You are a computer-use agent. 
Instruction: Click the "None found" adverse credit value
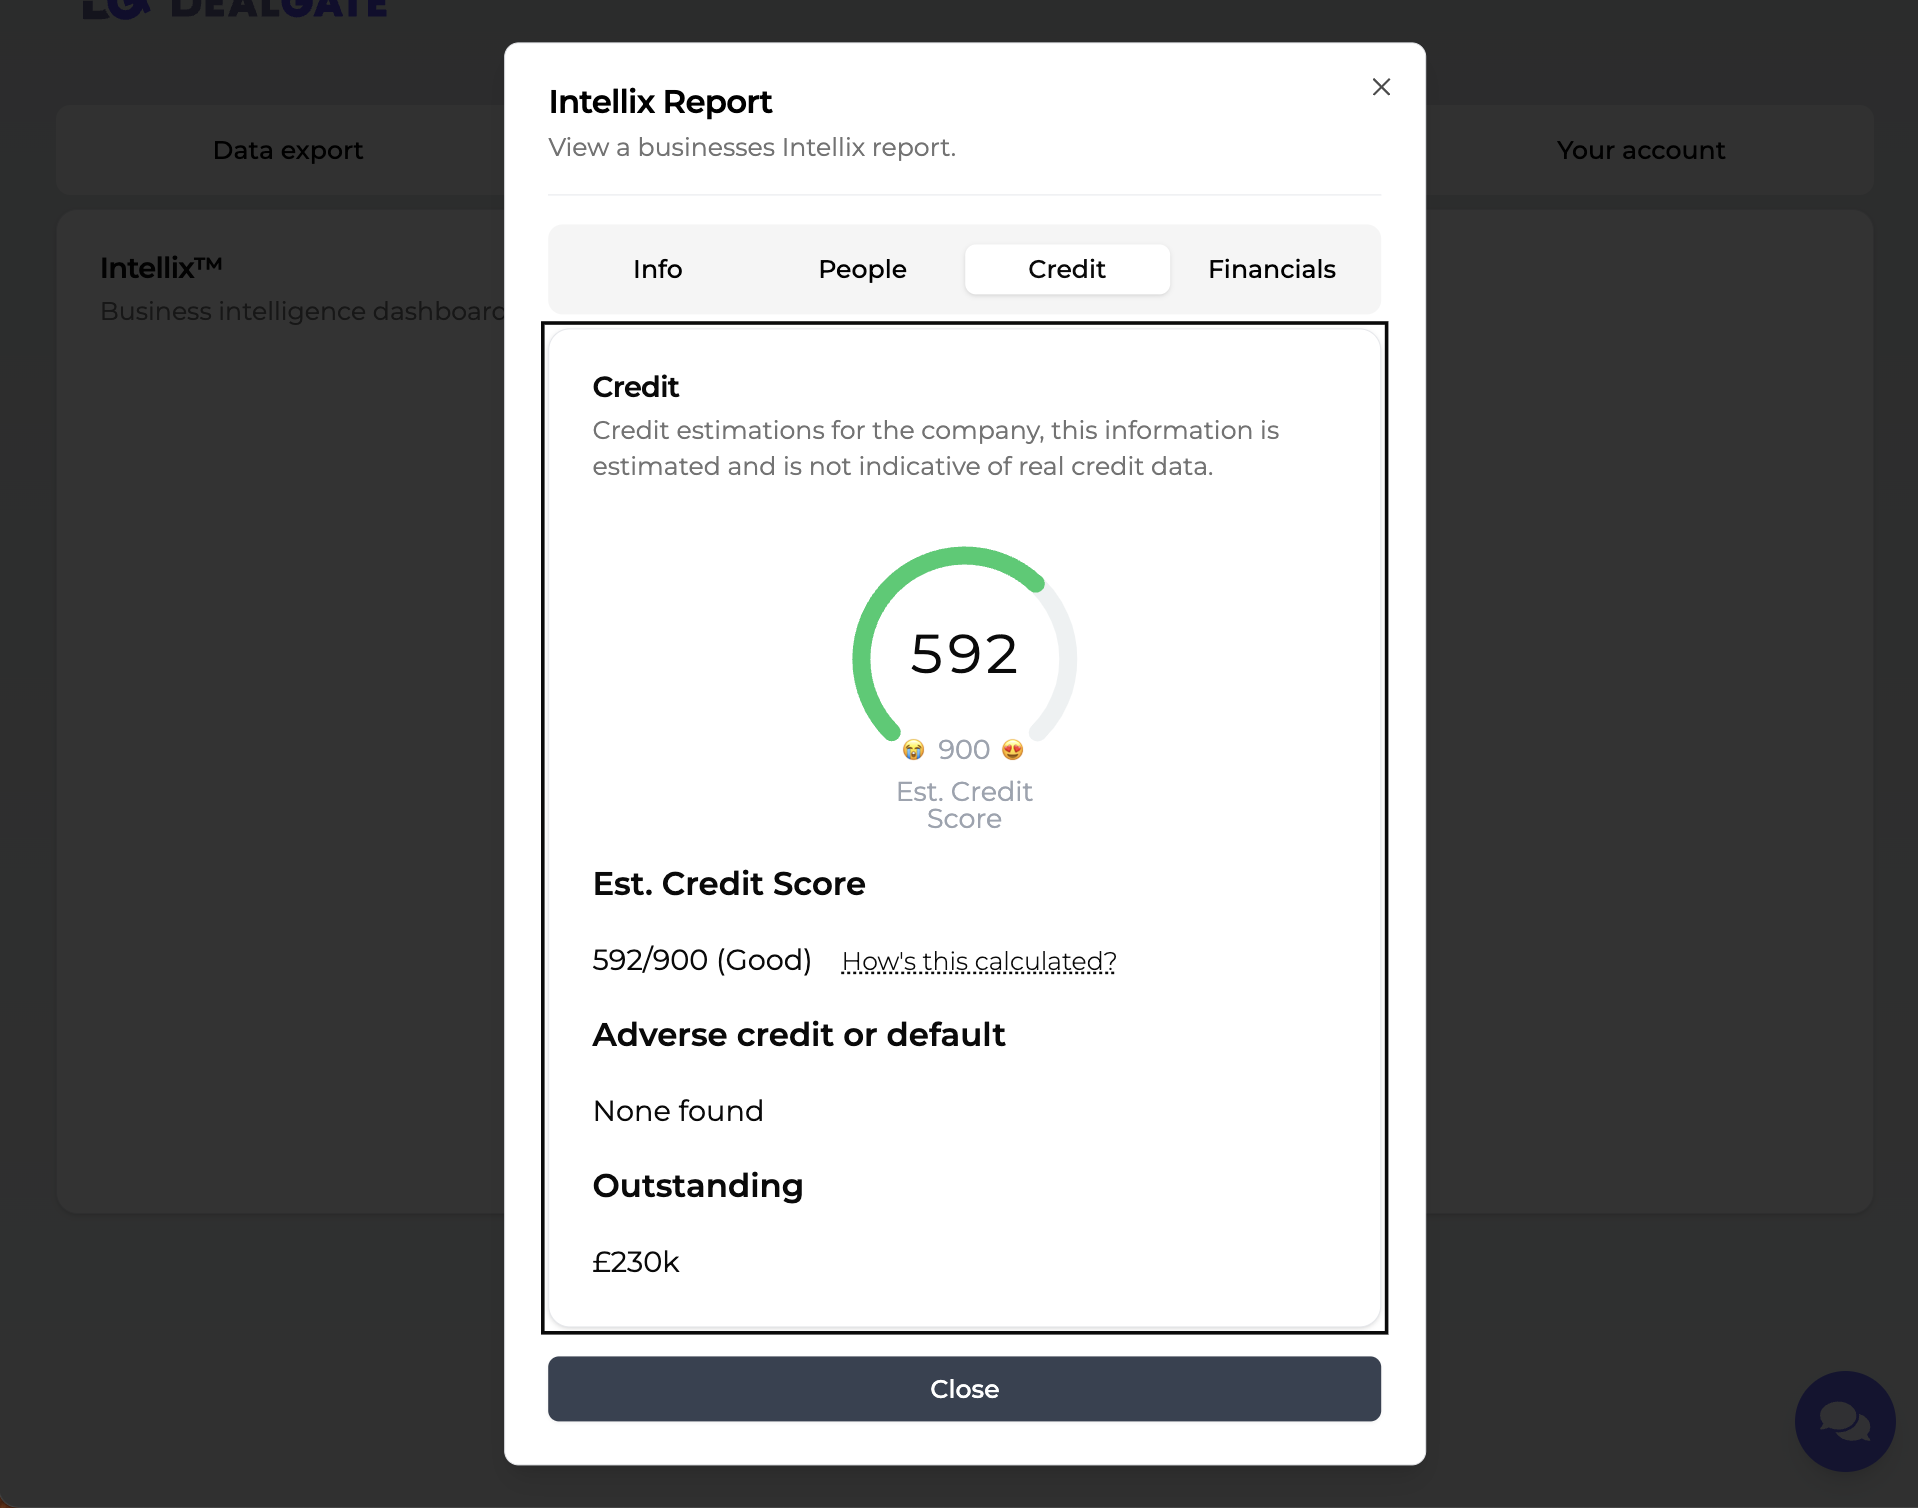(x=678, y=1111)
